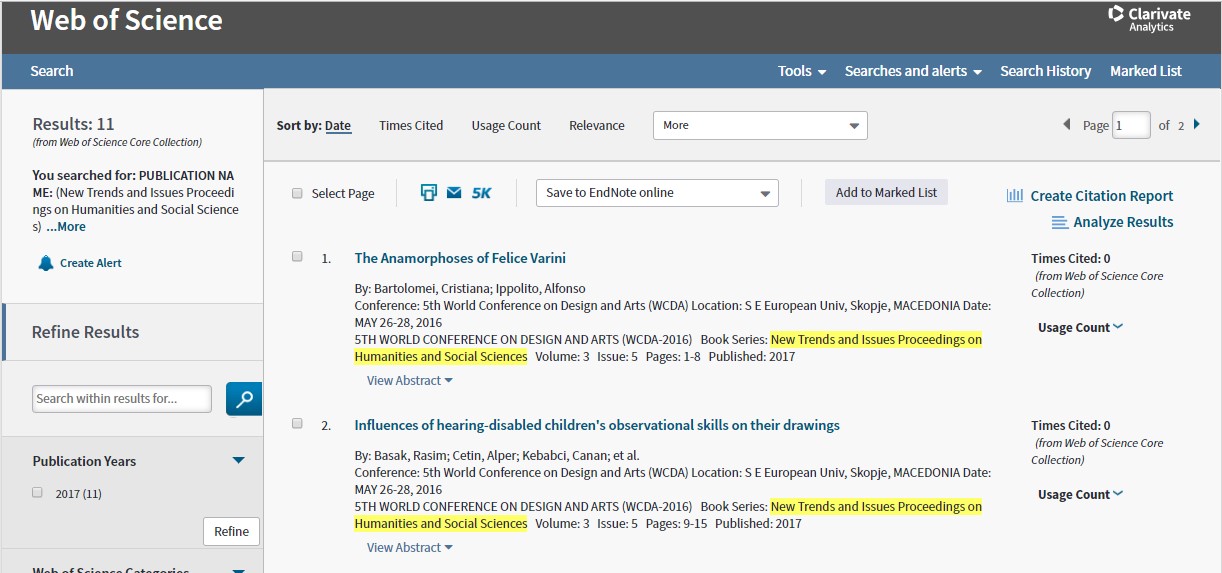Click the Create Alert bell icon
The height and width of the screenshot is (573, 1222).
[x=46, y=263]
